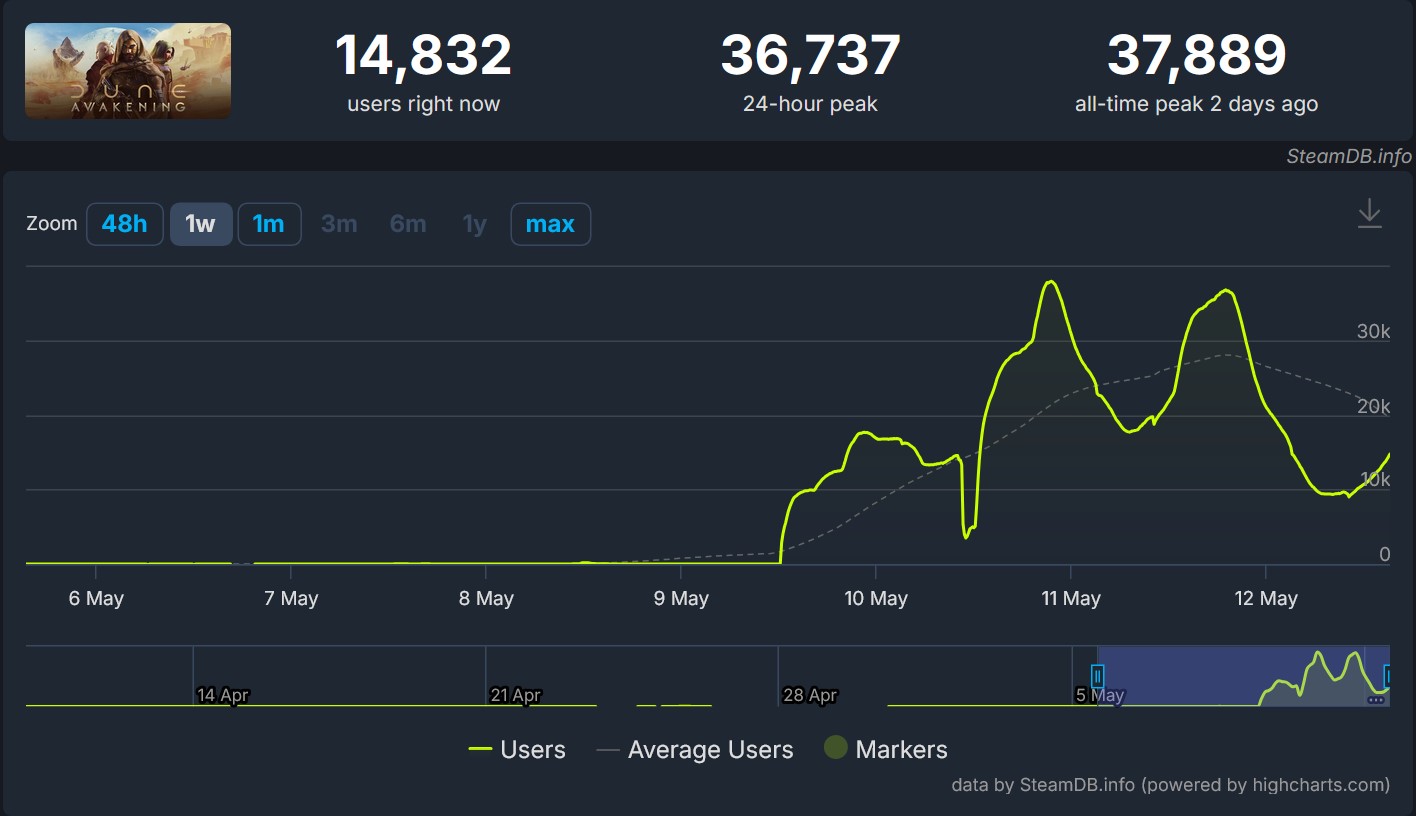Image resolution: width=1416 pixels, height=816 pixels.
Task: Set zoom to 48h
Action: (124, 224)
